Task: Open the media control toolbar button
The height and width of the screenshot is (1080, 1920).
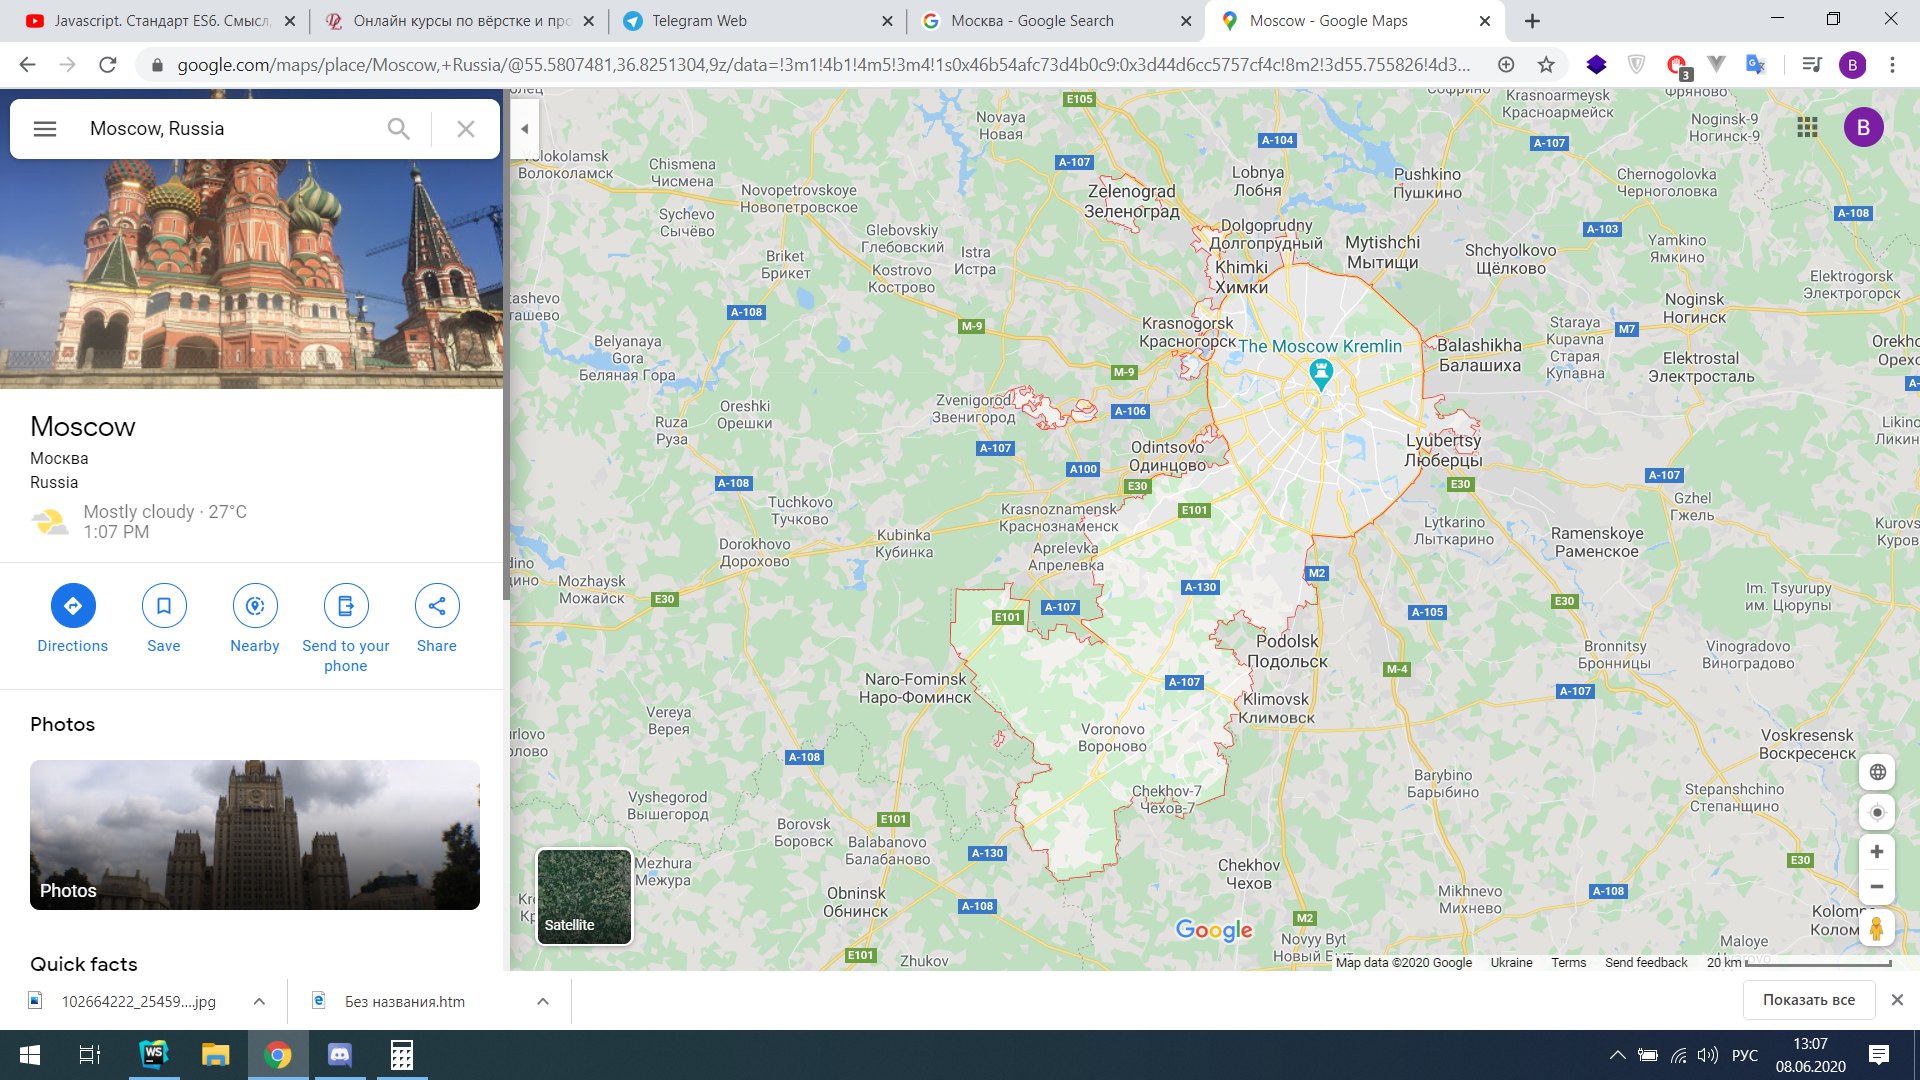Action: [x=1811, y=65]
